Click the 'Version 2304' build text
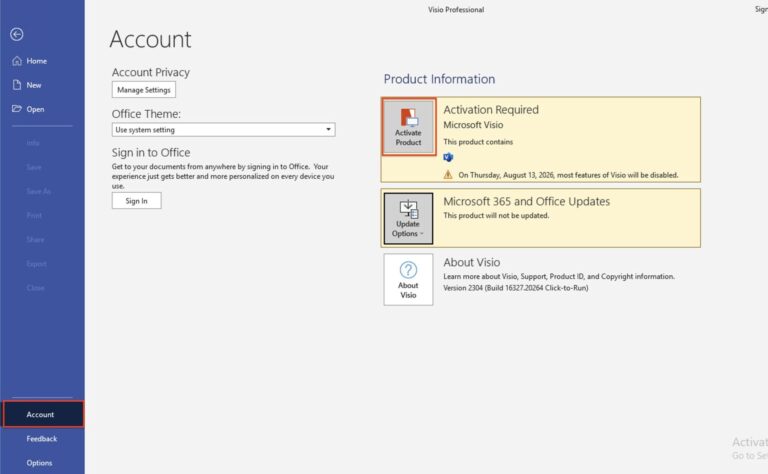This screenshot has width=768, height=474. coord(516,288)
